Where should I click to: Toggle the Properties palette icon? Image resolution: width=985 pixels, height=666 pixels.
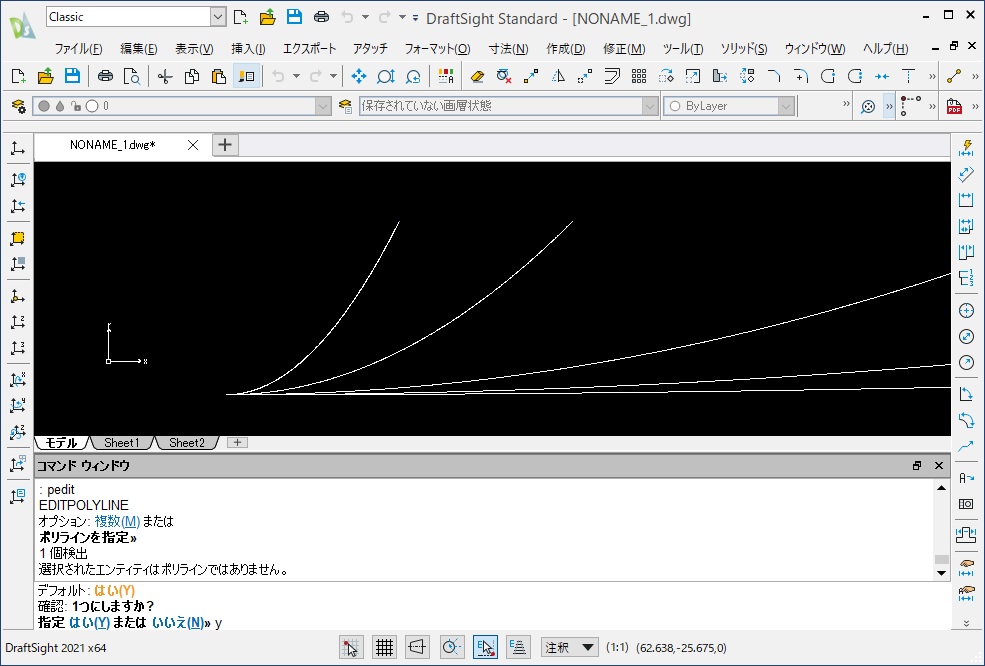point(246,77)
